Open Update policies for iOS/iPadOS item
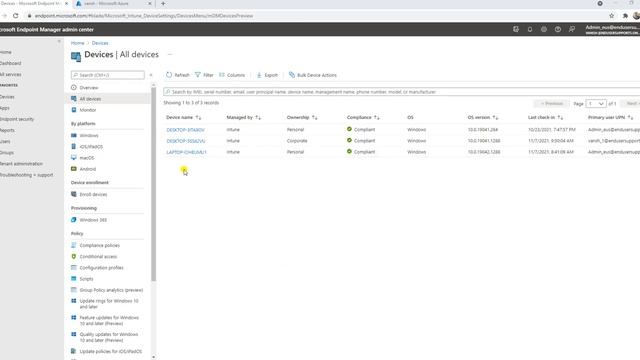The height and width of the screenshot is (360, 640). 111,351
